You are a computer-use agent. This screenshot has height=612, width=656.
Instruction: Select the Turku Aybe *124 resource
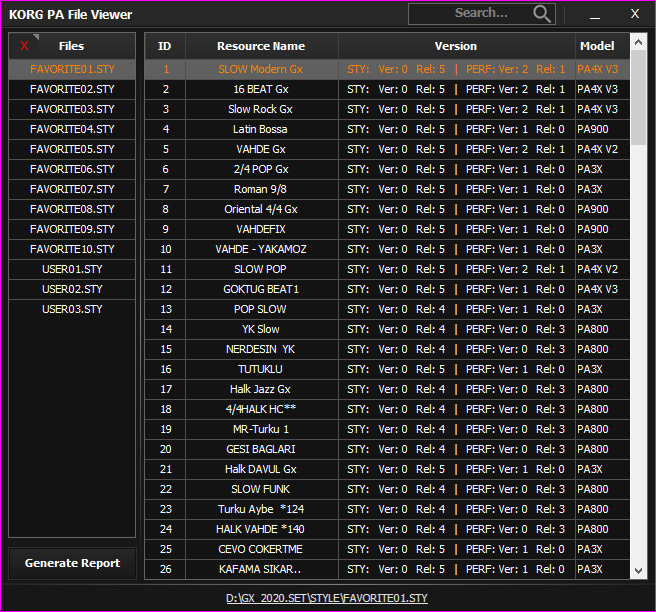261,509
